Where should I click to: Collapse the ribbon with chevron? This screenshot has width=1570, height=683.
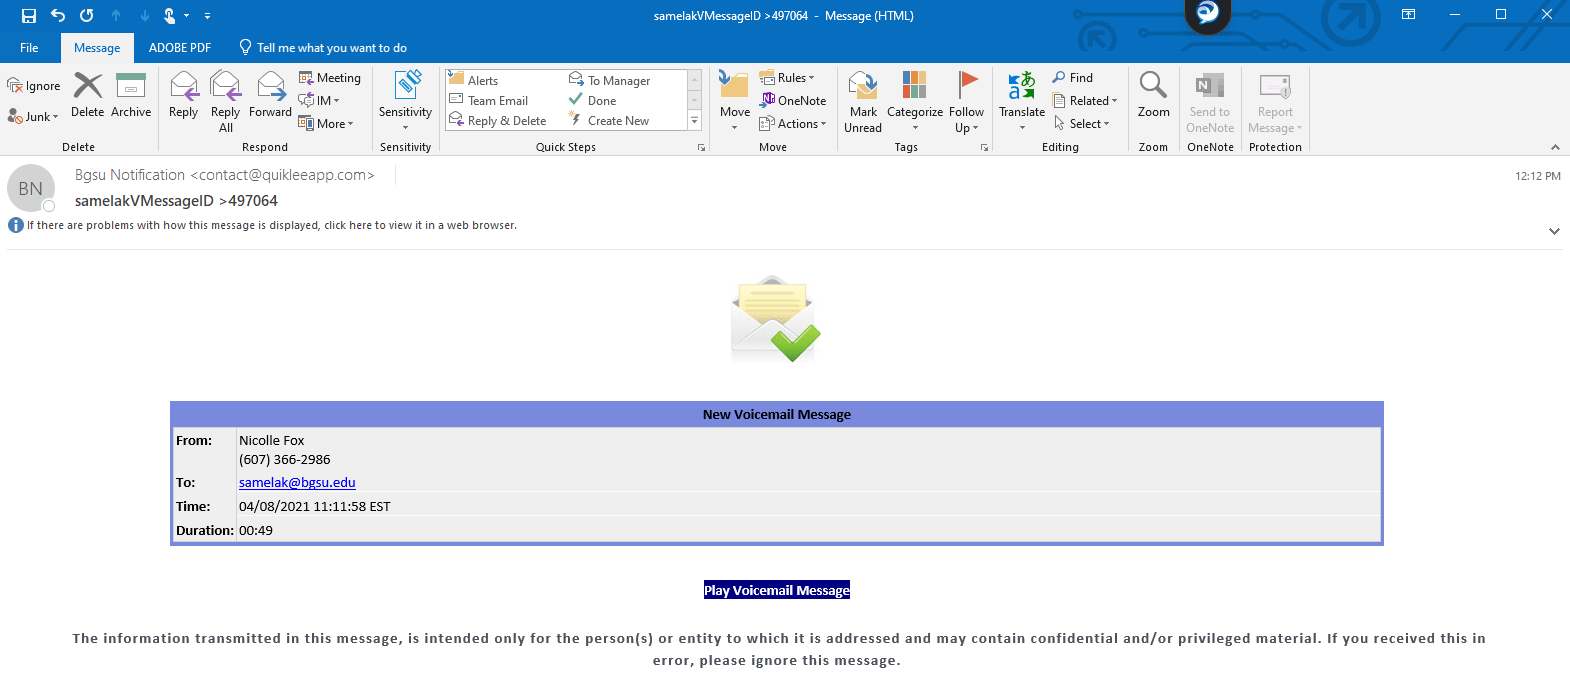[x=1555, y=147]
